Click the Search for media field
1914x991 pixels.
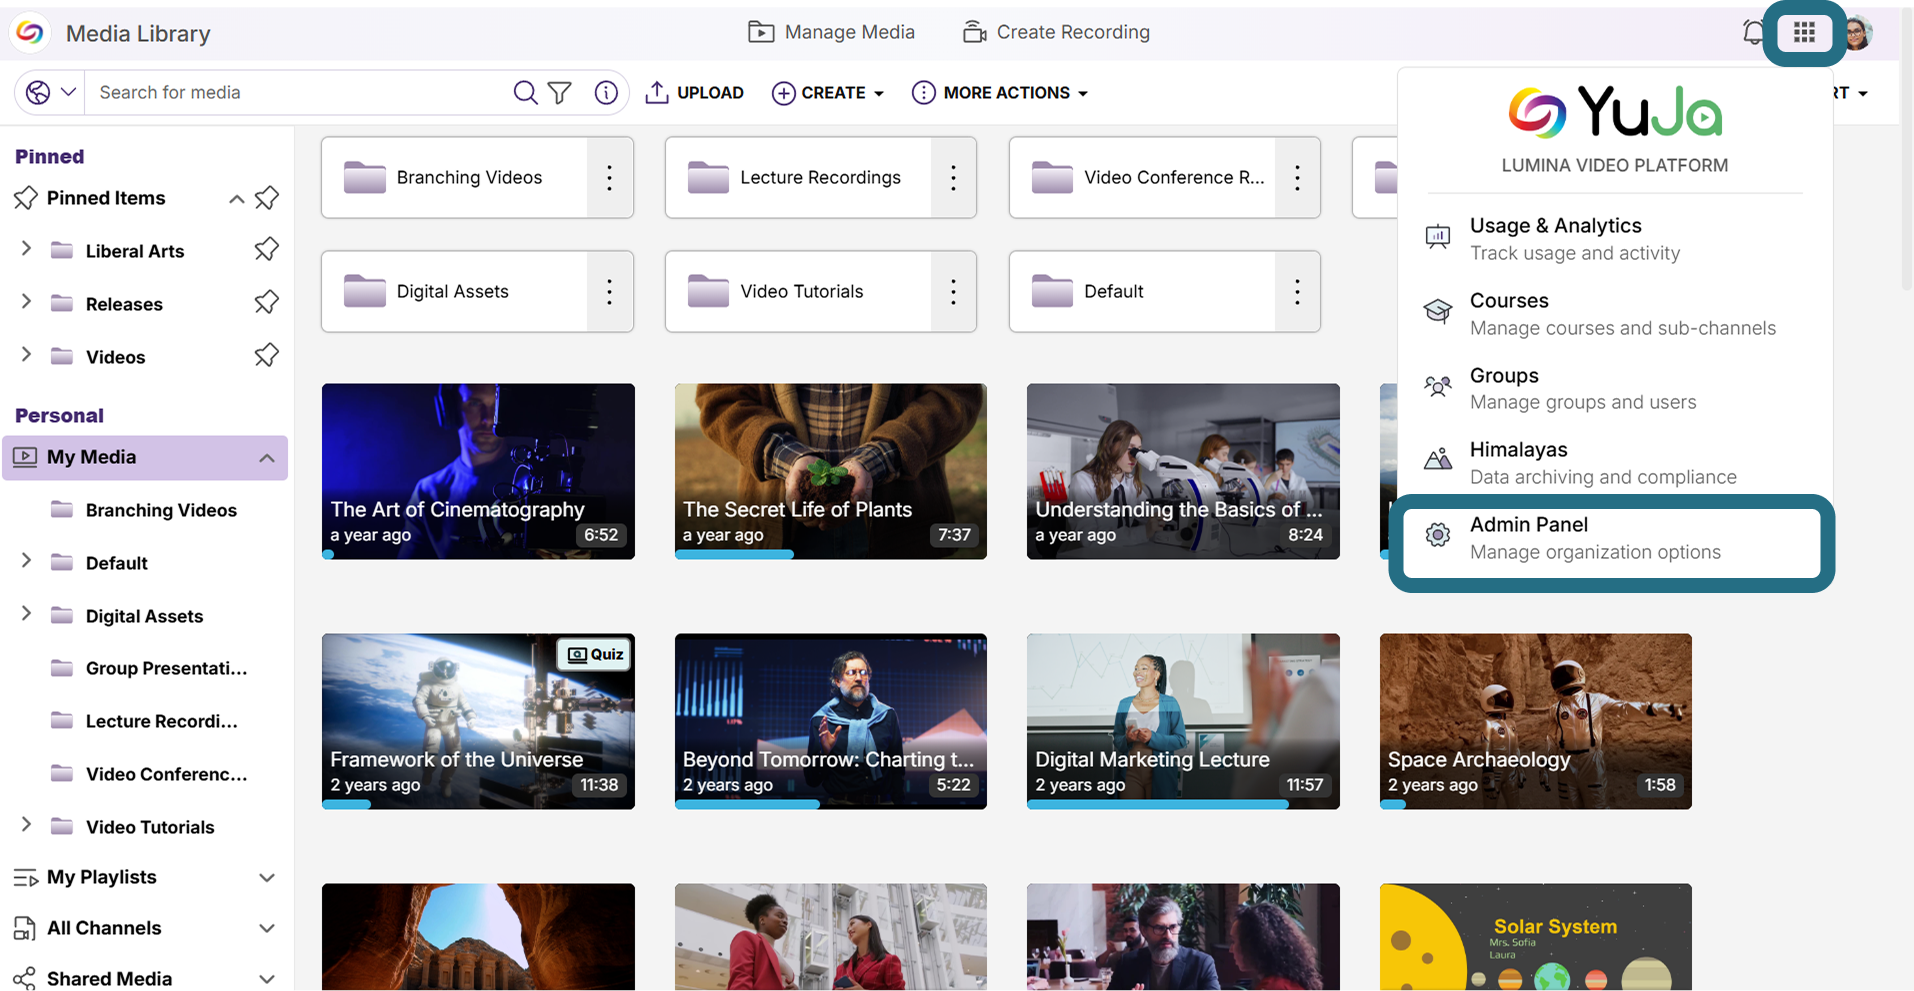pyautogui.click(x=300, y=92)
